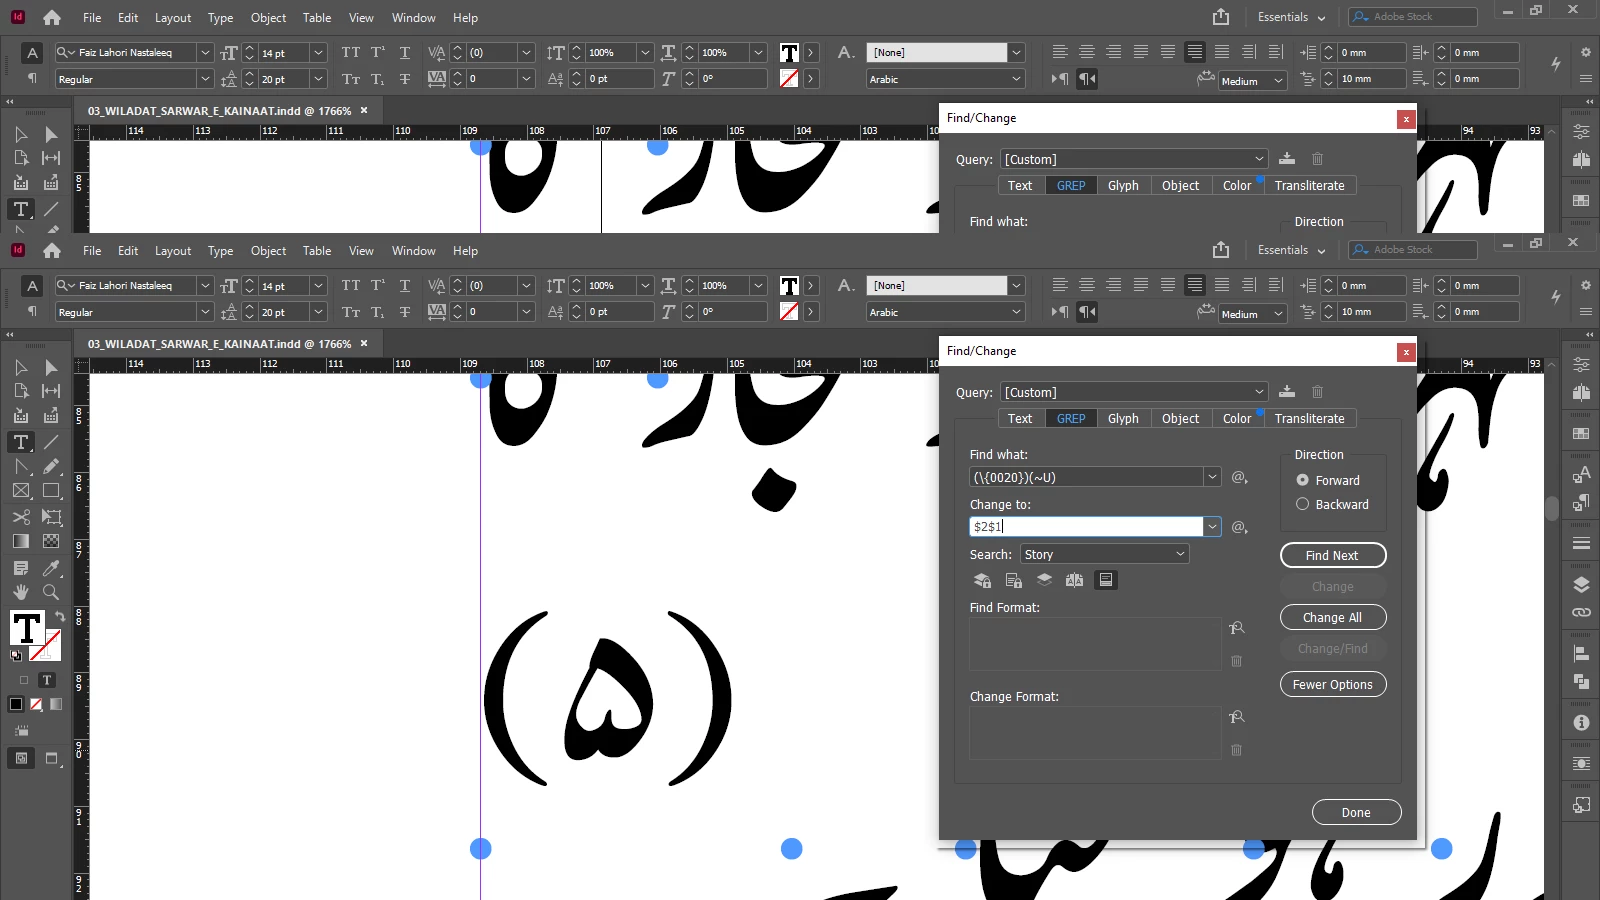Open the Type menu in lower window

[220, 251]
